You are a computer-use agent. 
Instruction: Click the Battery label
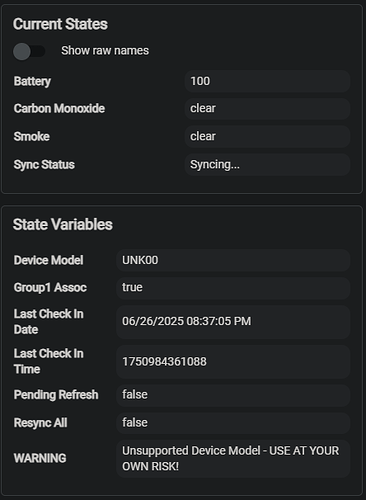click(x=32, y=81)
